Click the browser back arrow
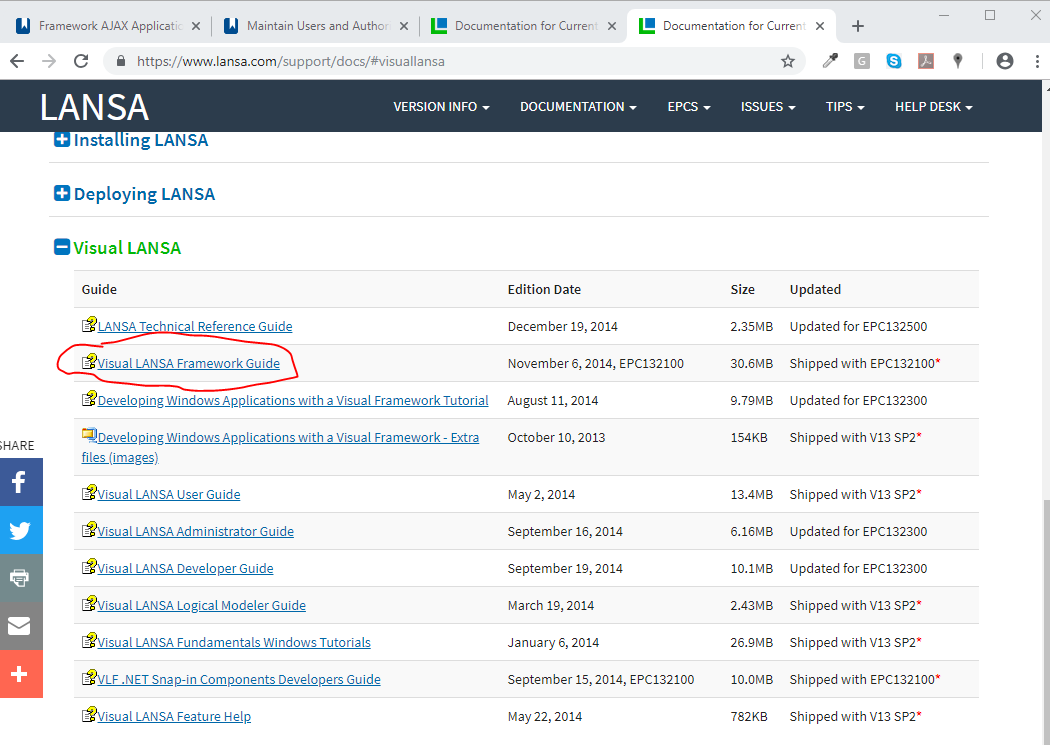Image resolution: width=1050 pixels, height=745 pixels. coord(18,61)
